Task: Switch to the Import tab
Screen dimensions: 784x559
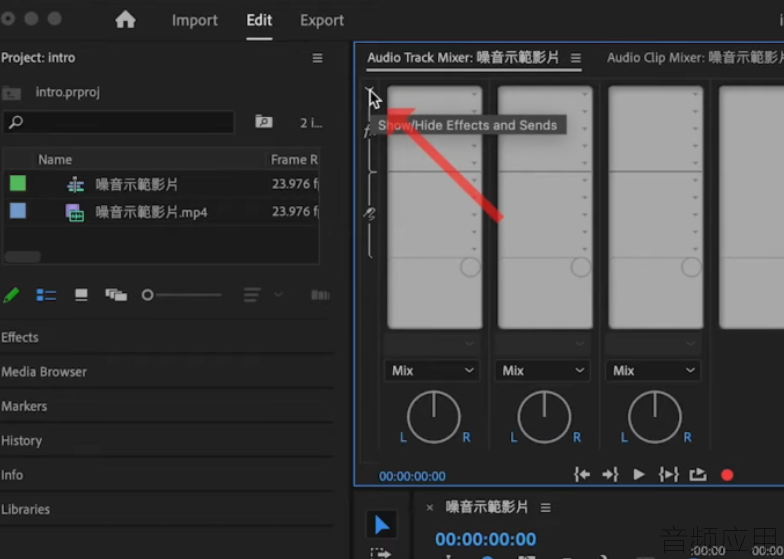Action: pos(194,20)
